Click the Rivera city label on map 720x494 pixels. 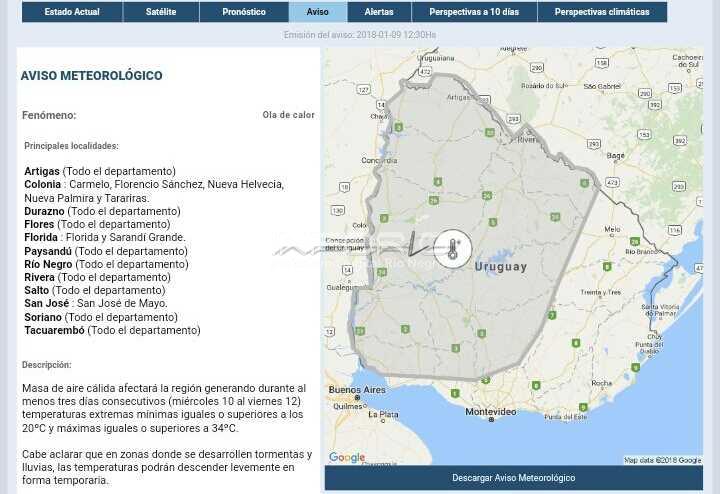coord(527,140)
